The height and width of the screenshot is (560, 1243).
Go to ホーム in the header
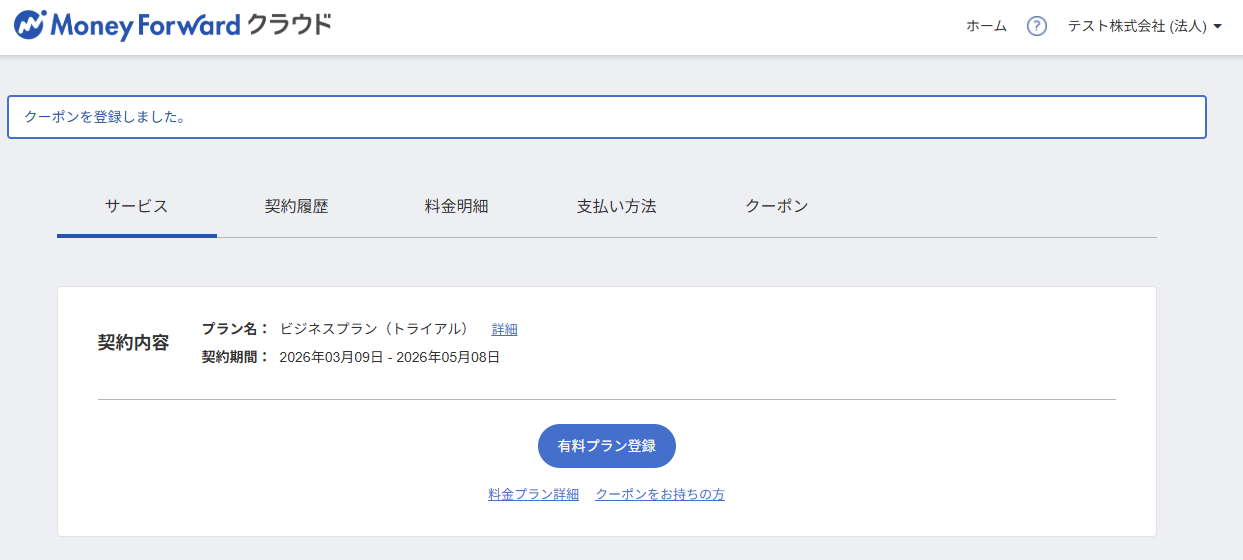986,26
